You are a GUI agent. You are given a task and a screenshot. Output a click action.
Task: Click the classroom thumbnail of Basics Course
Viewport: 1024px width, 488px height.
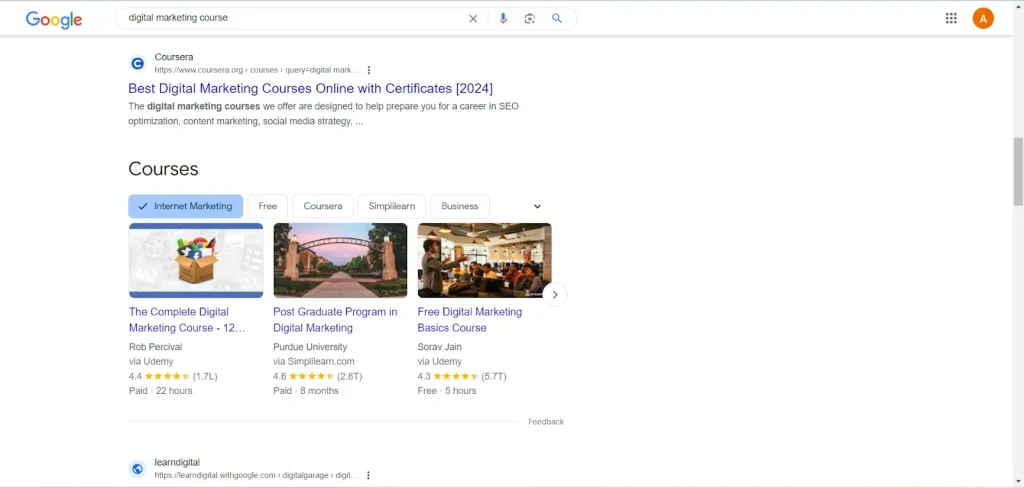[x=485, y=260]
